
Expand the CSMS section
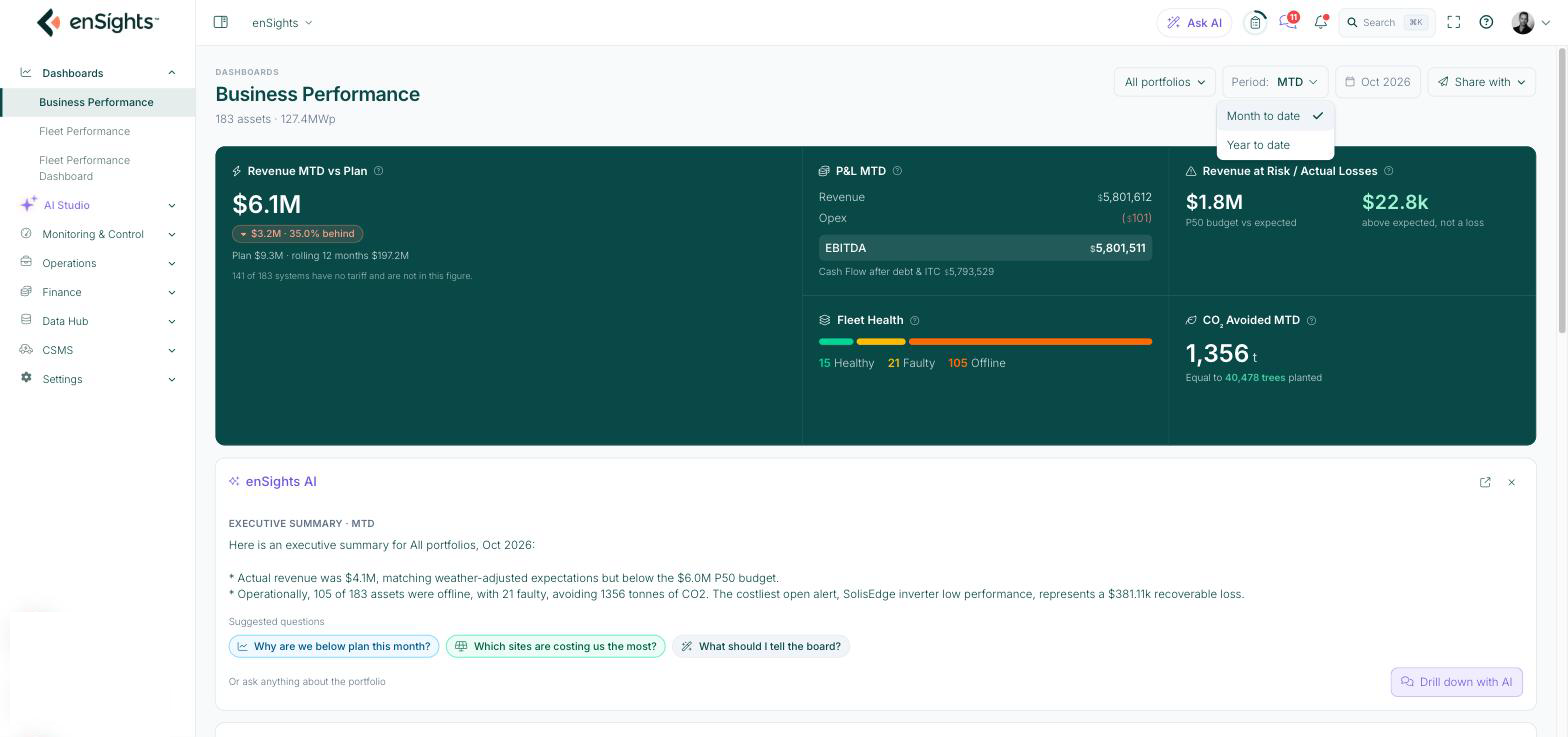[x=98, y=350]
